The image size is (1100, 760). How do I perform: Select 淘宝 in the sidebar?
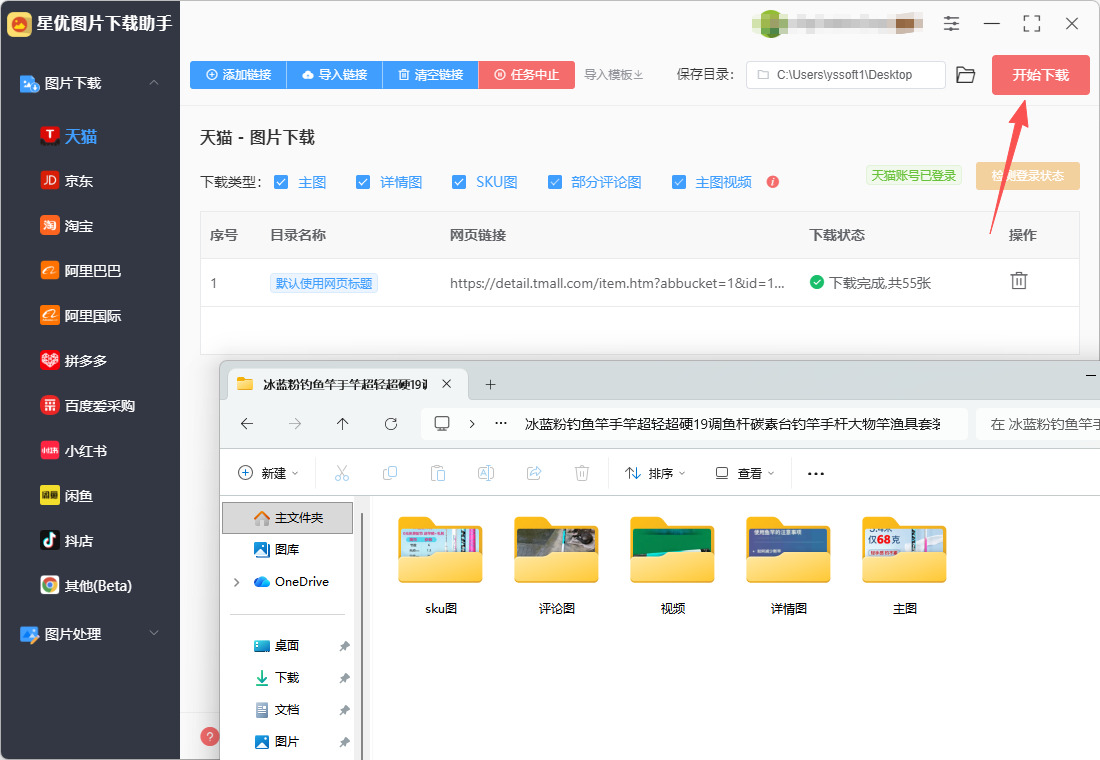[x=67, y=226]
